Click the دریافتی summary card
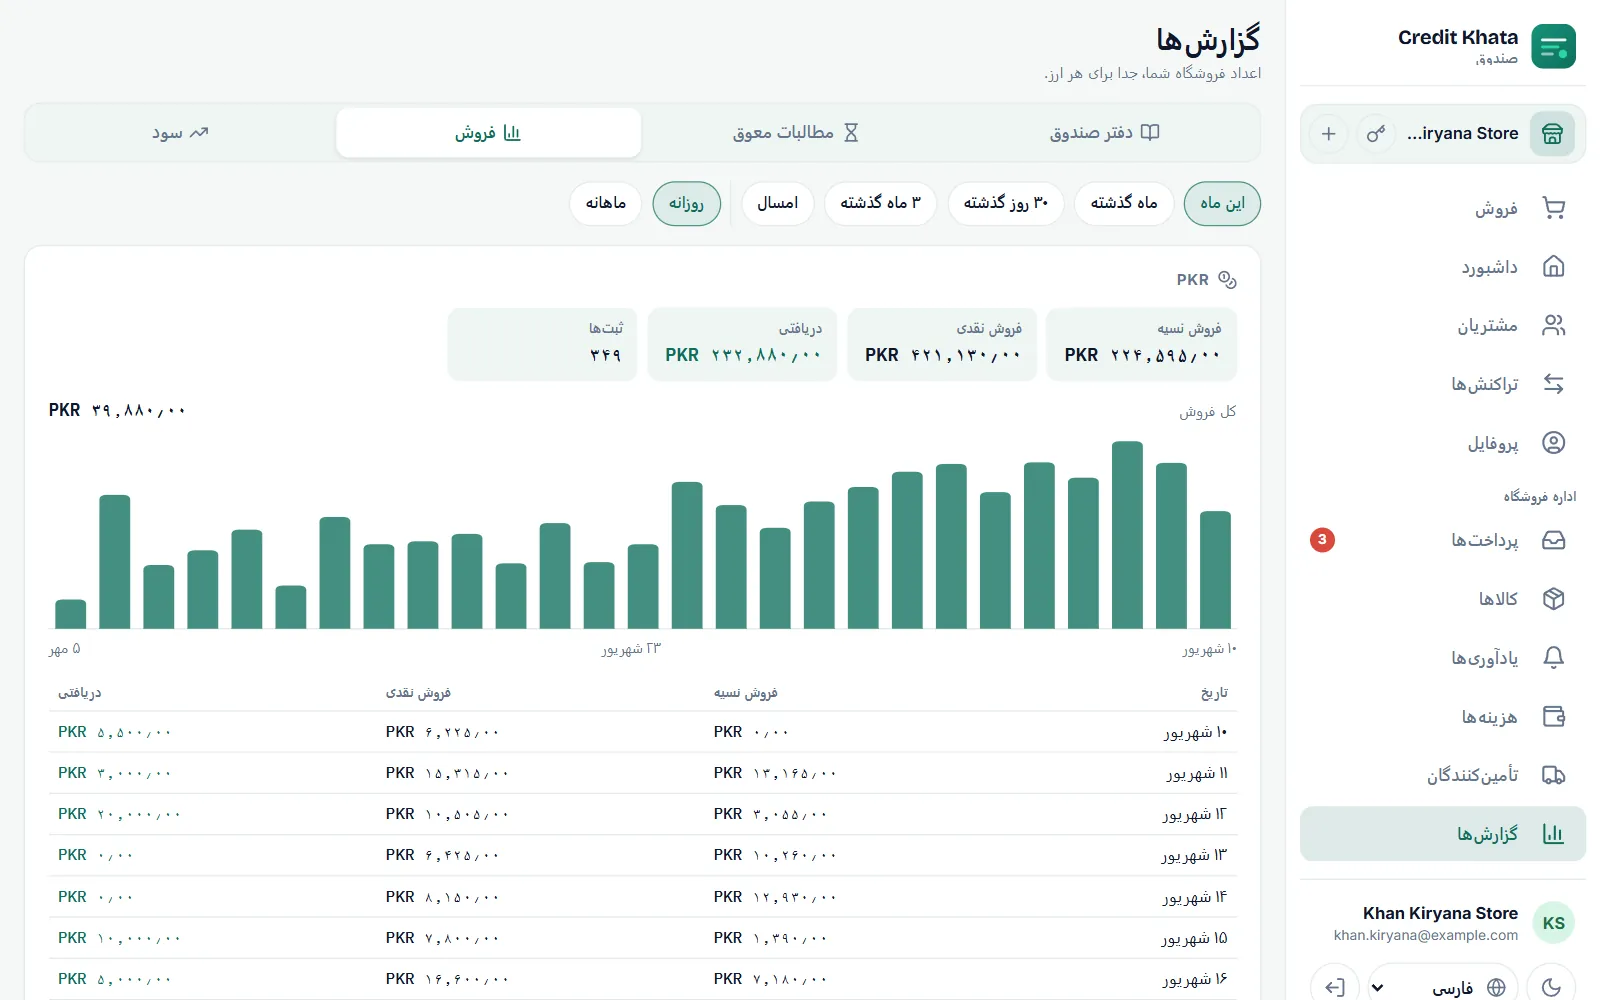 pyautogui.click(x=742, y=344)
